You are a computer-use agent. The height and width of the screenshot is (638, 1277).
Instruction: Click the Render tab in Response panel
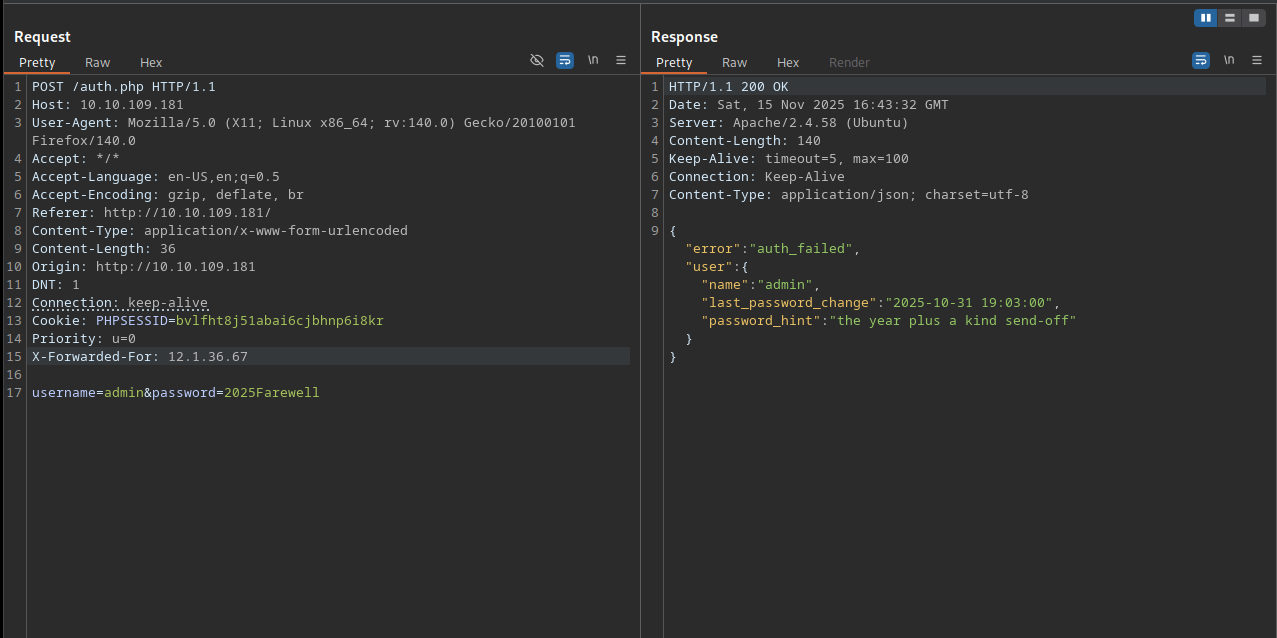click(x=849, y=62)
